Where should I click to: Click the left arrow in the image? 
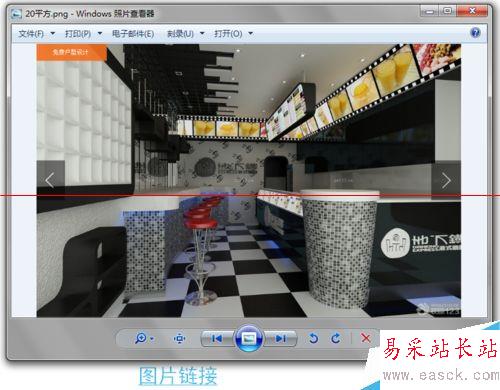(x=50, y=180)
